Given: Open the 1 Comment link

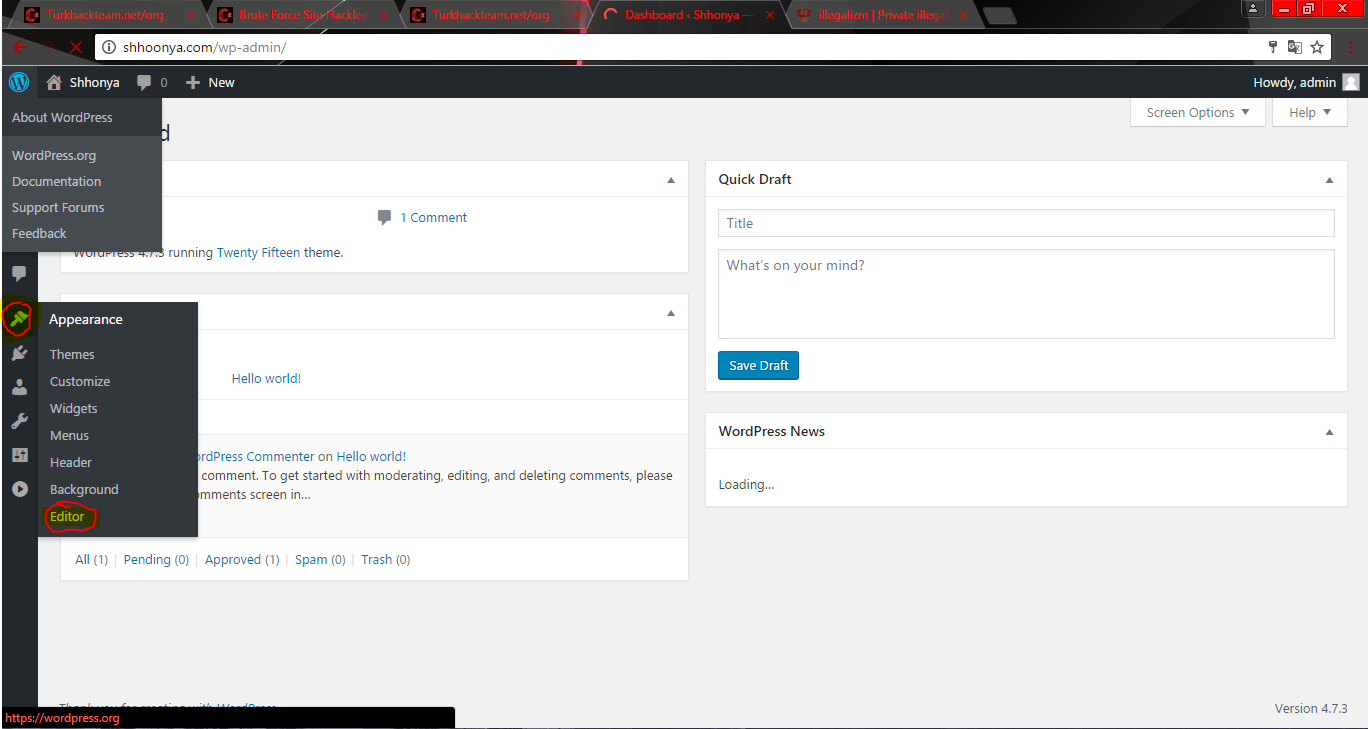Looking at the screenshot, I should 433,217.
